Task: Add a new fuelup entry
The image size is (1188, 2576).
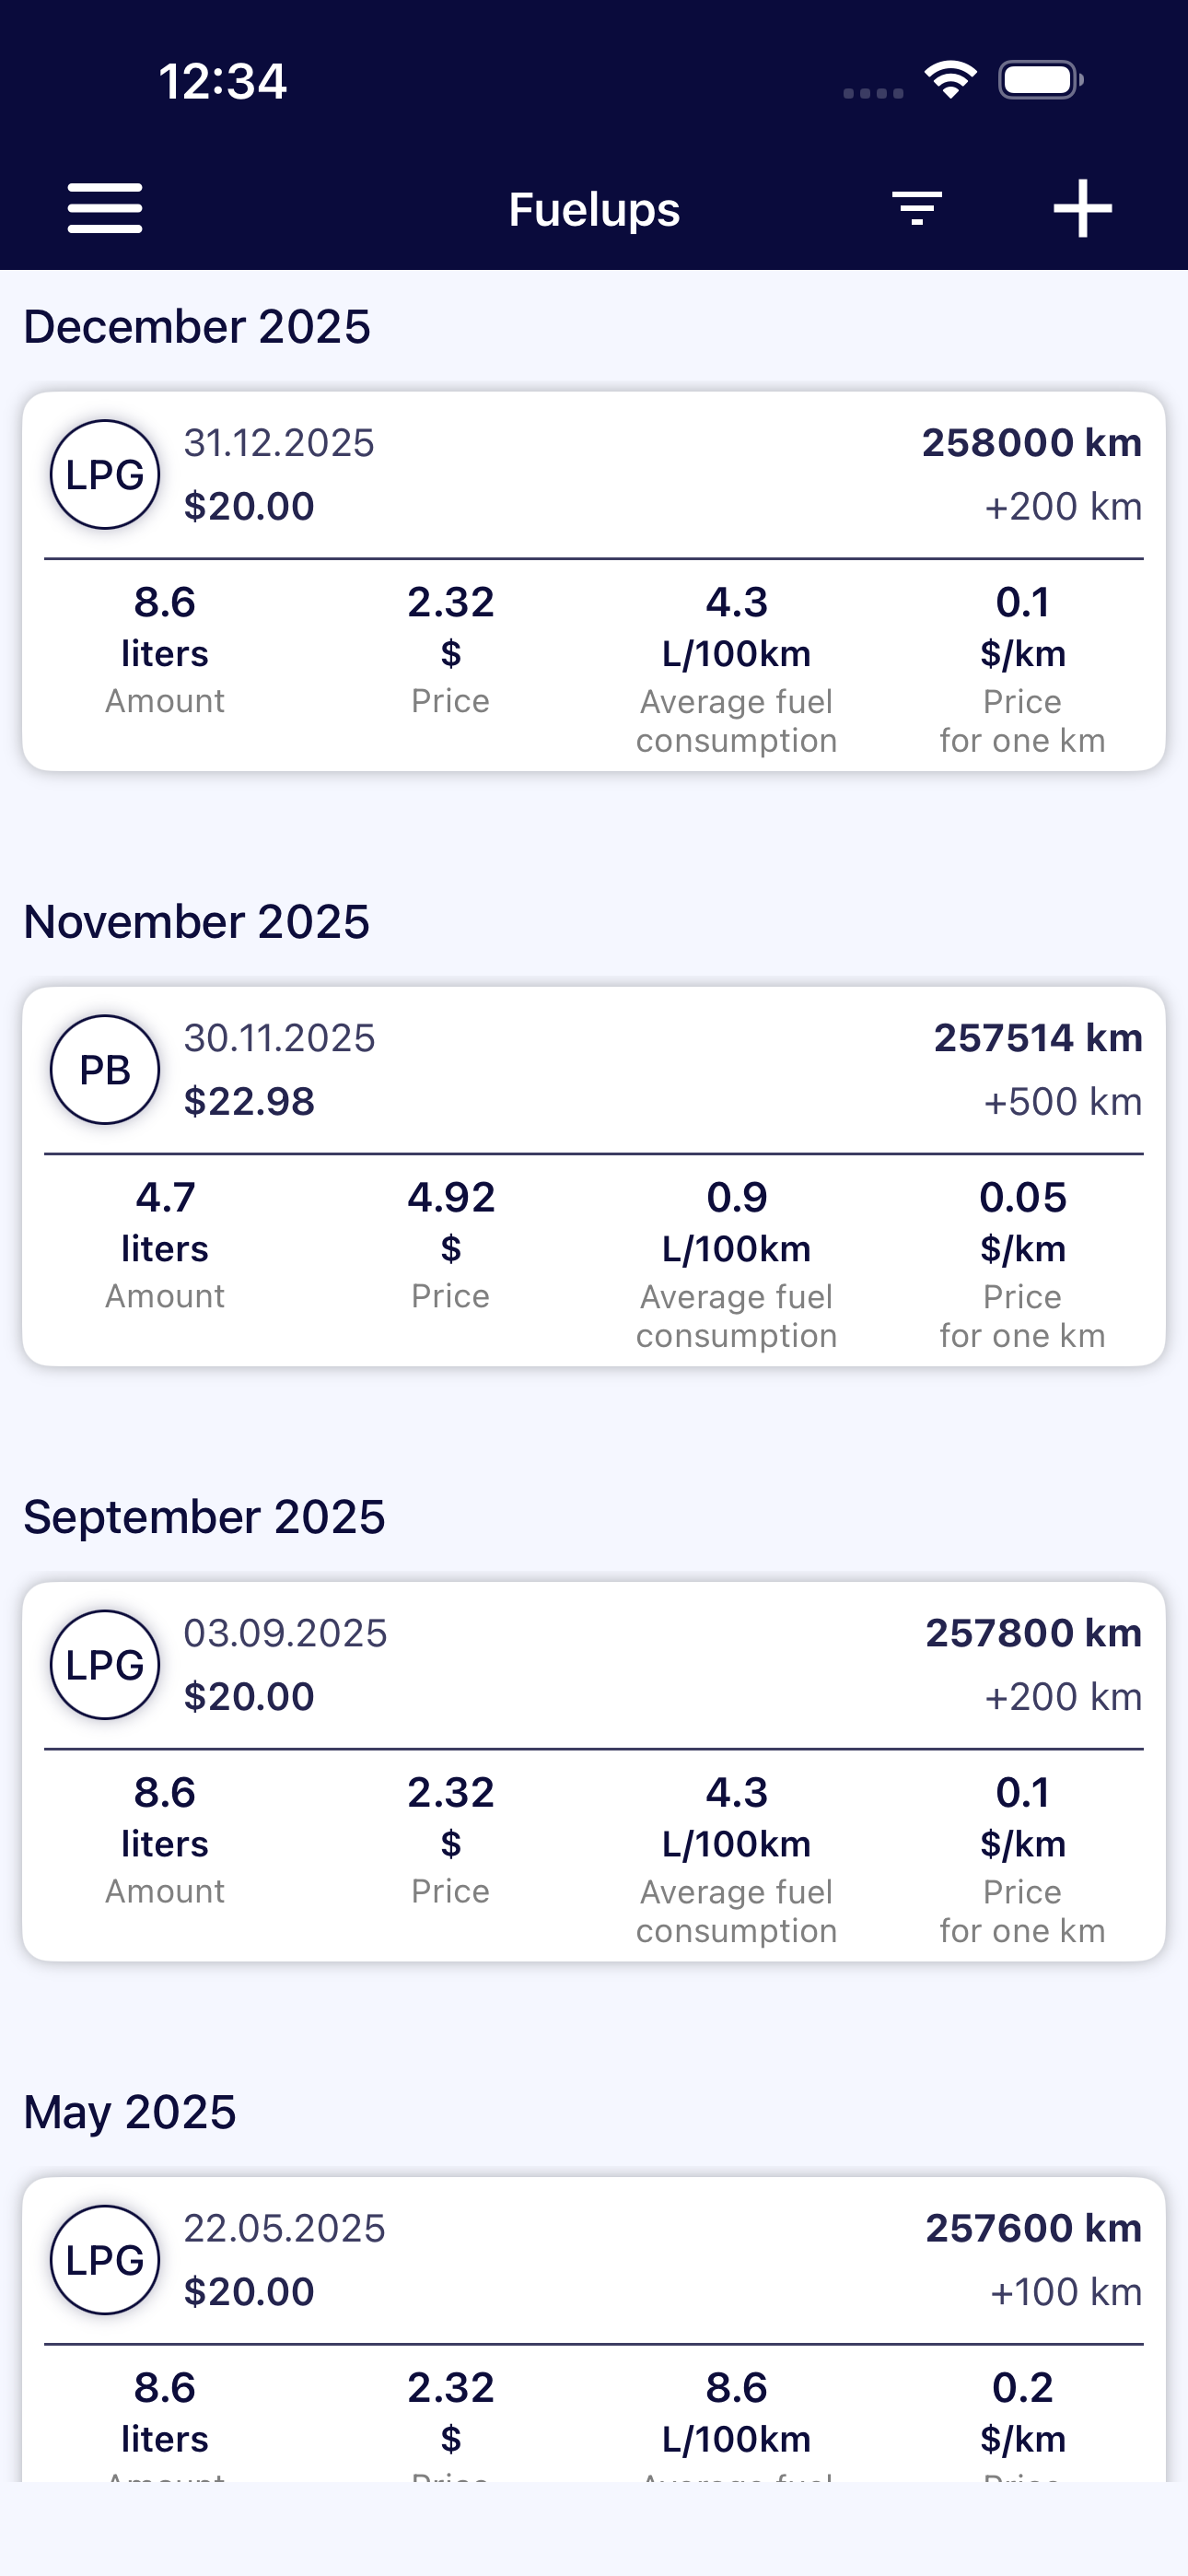Action: pyautogui.click(x=1082, y=208)
